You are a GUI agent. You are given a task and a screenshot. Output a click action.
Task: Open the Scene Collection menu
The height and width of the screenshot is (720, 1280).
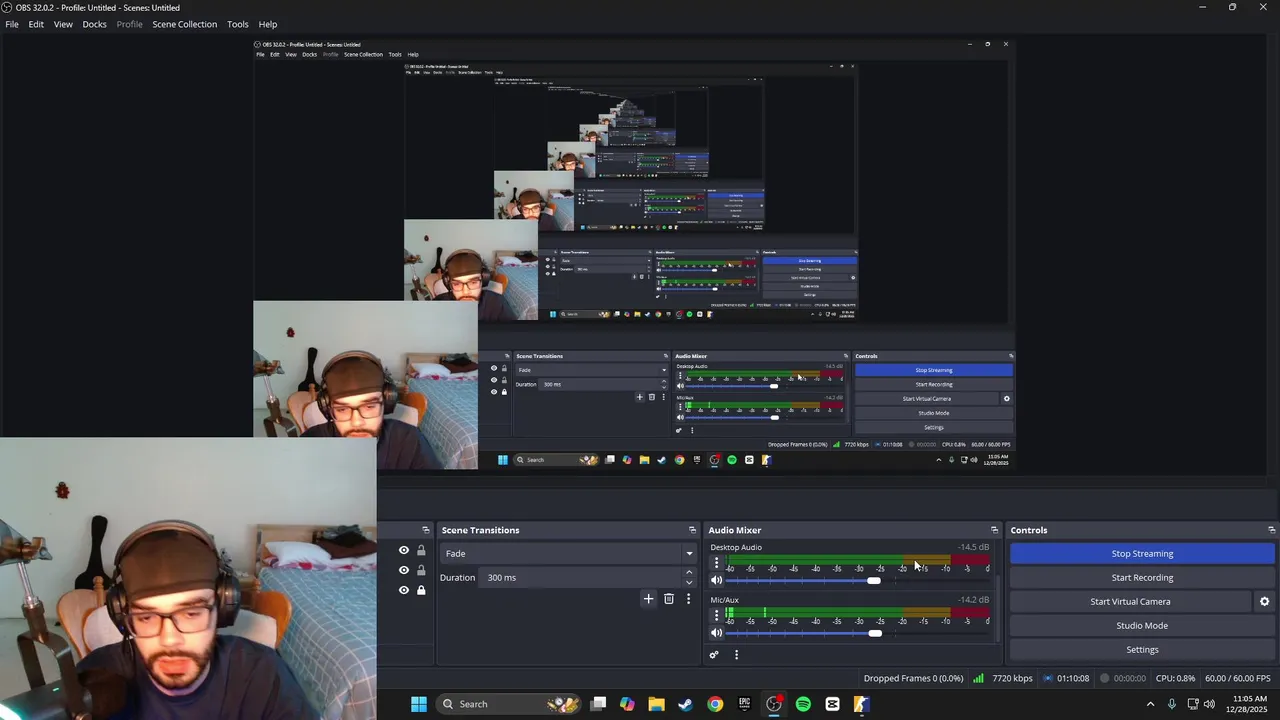(x=184, y=24)
